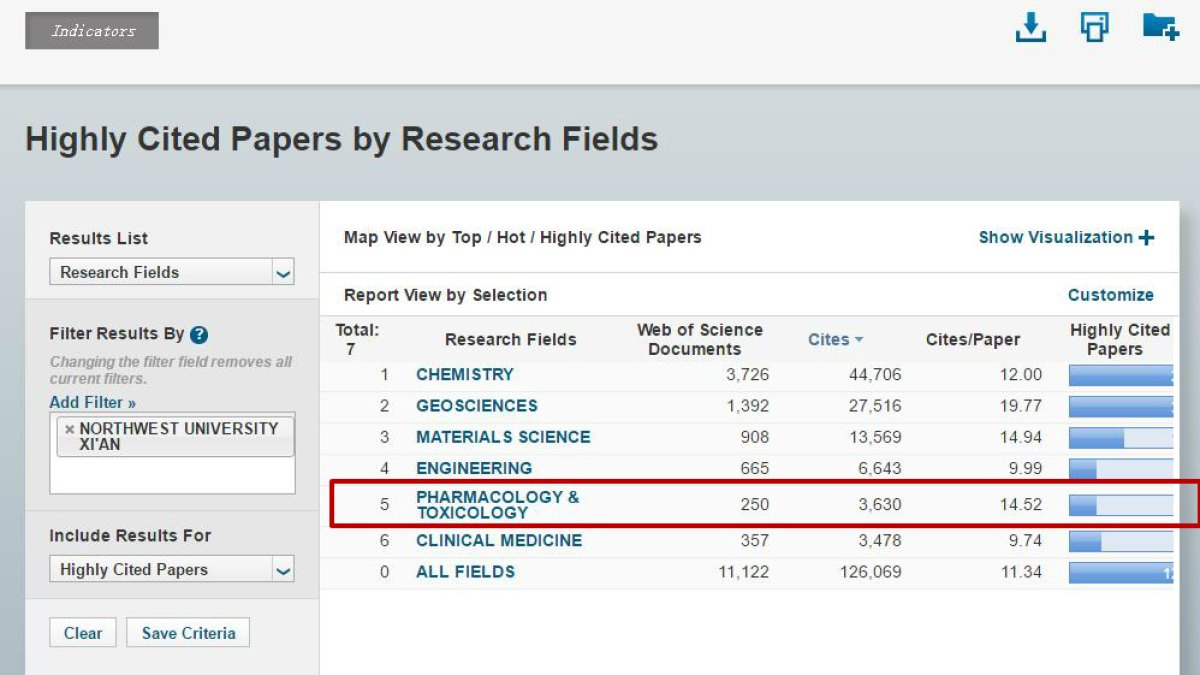
Task: Select the 11,122 documents value
Action: [742, 572]
